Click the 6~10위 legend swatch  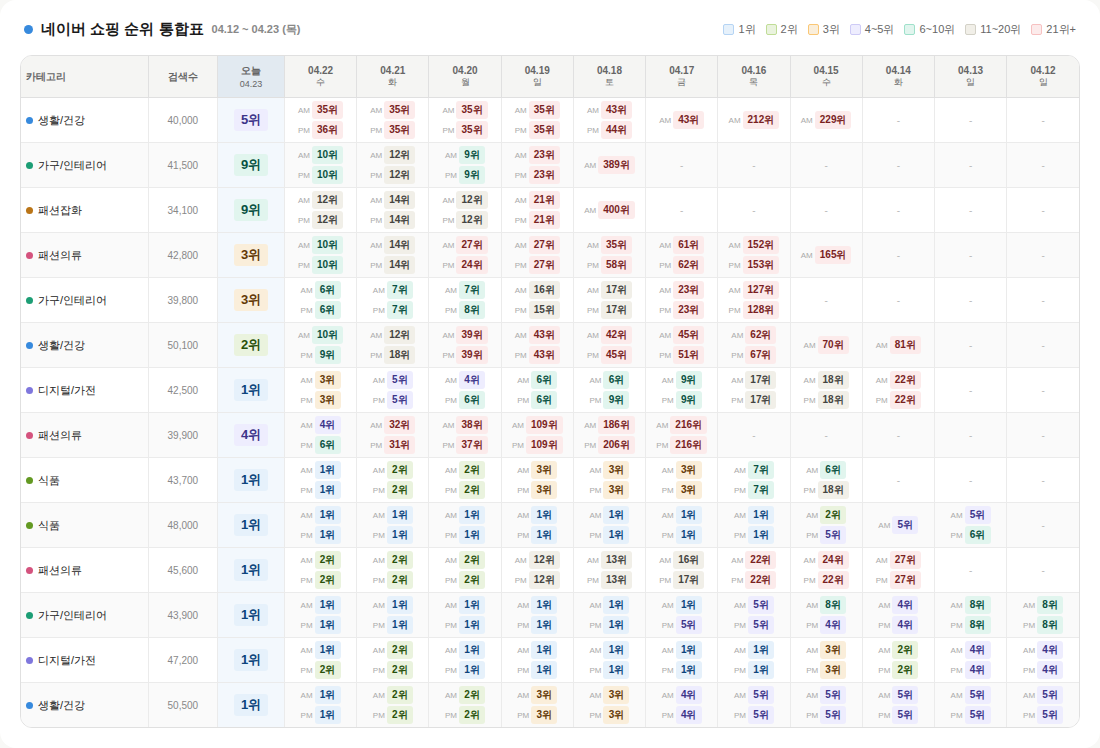[x=909, y=30]
